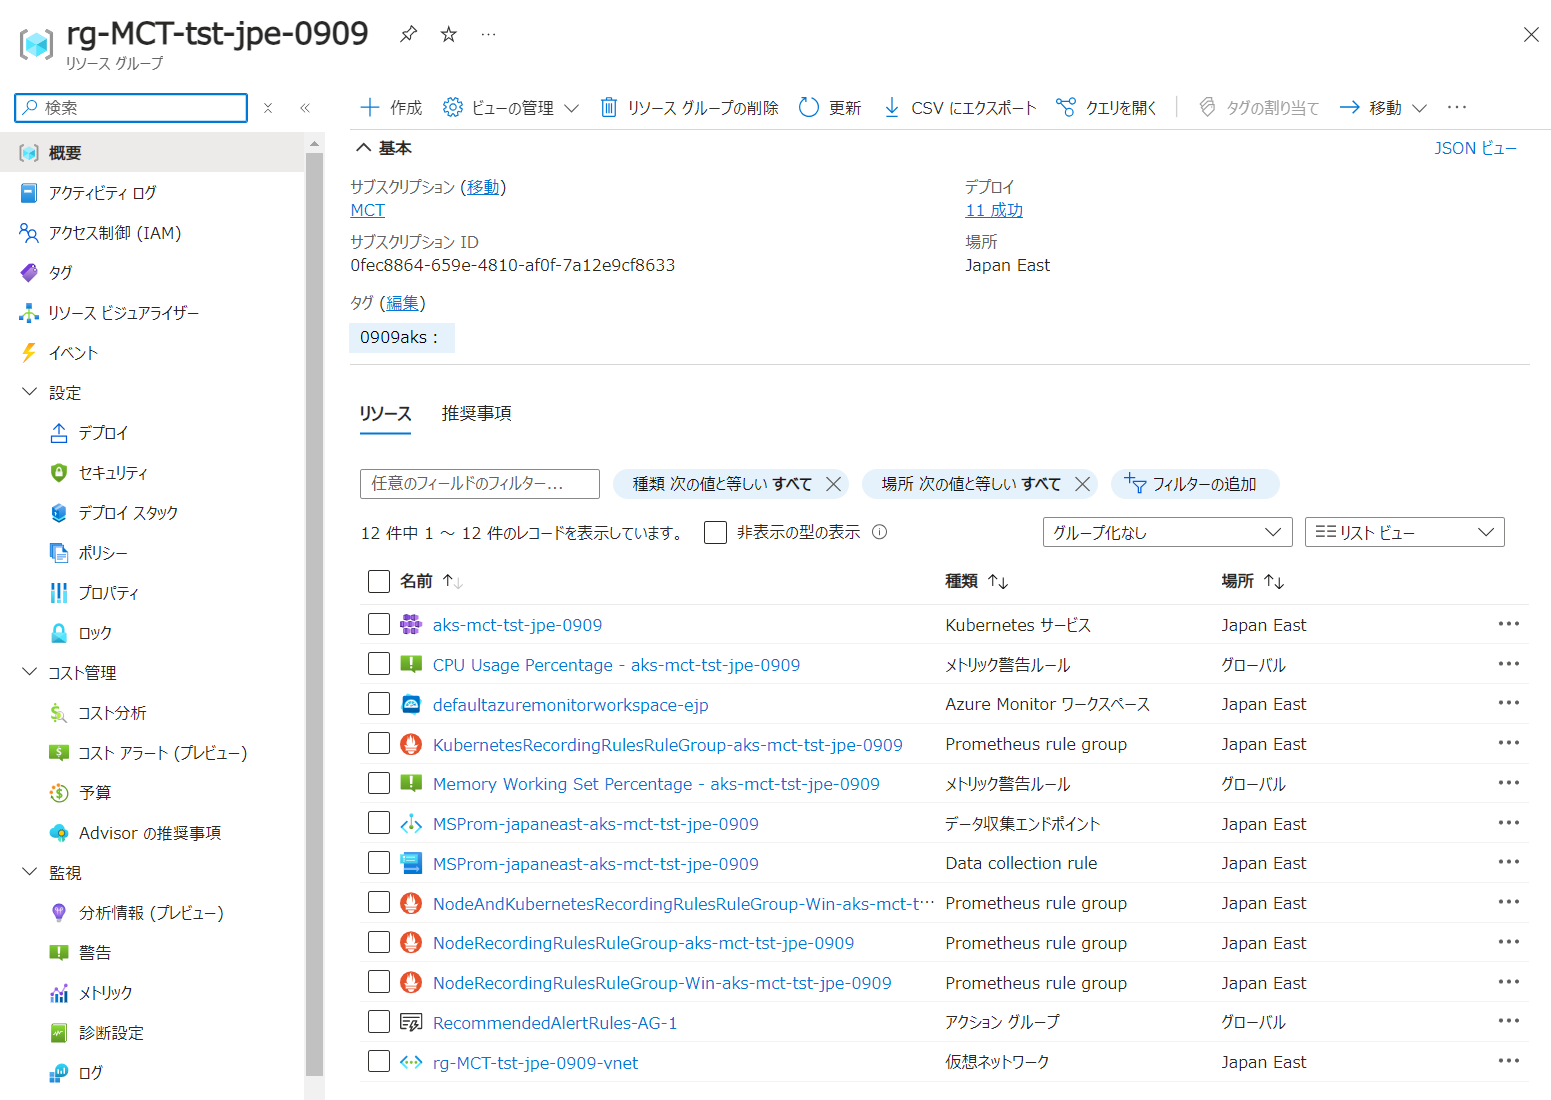This screenshot has height=1100, width=1551.
Task: Collapse the コスト管理 group
Action: tap(29, 672)
